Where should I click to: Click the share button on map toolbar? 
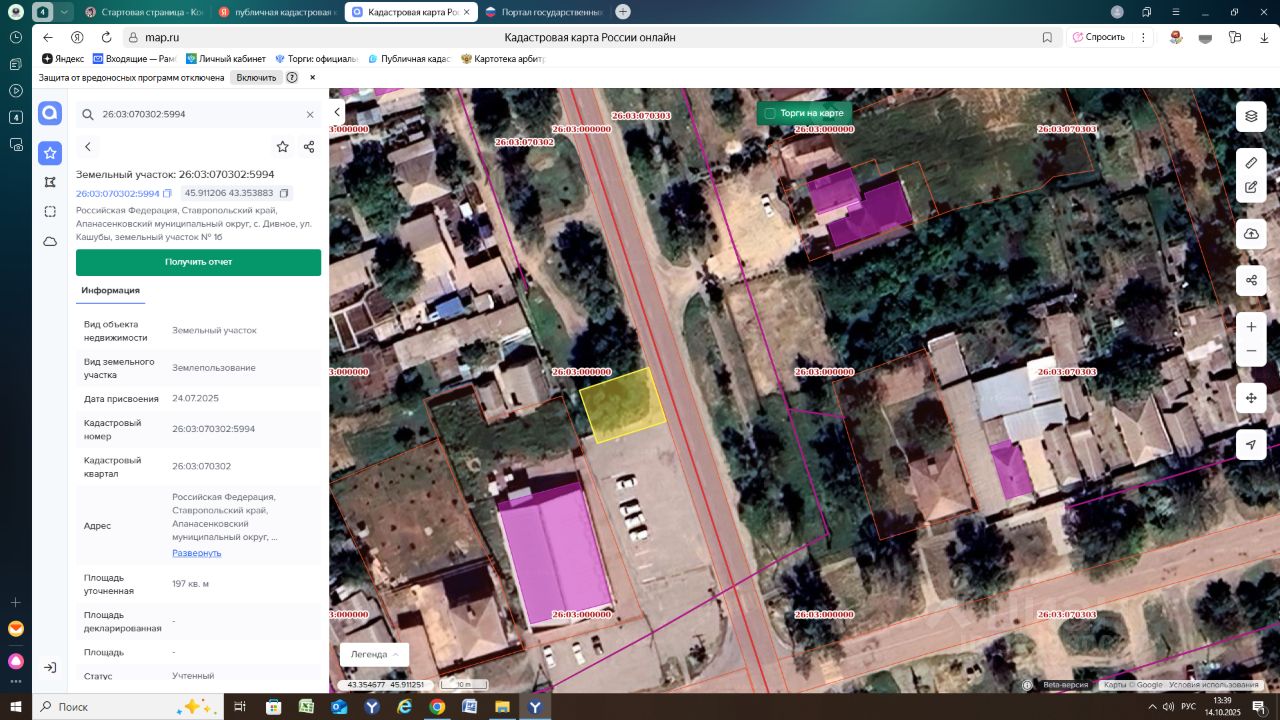[1251, 281]
